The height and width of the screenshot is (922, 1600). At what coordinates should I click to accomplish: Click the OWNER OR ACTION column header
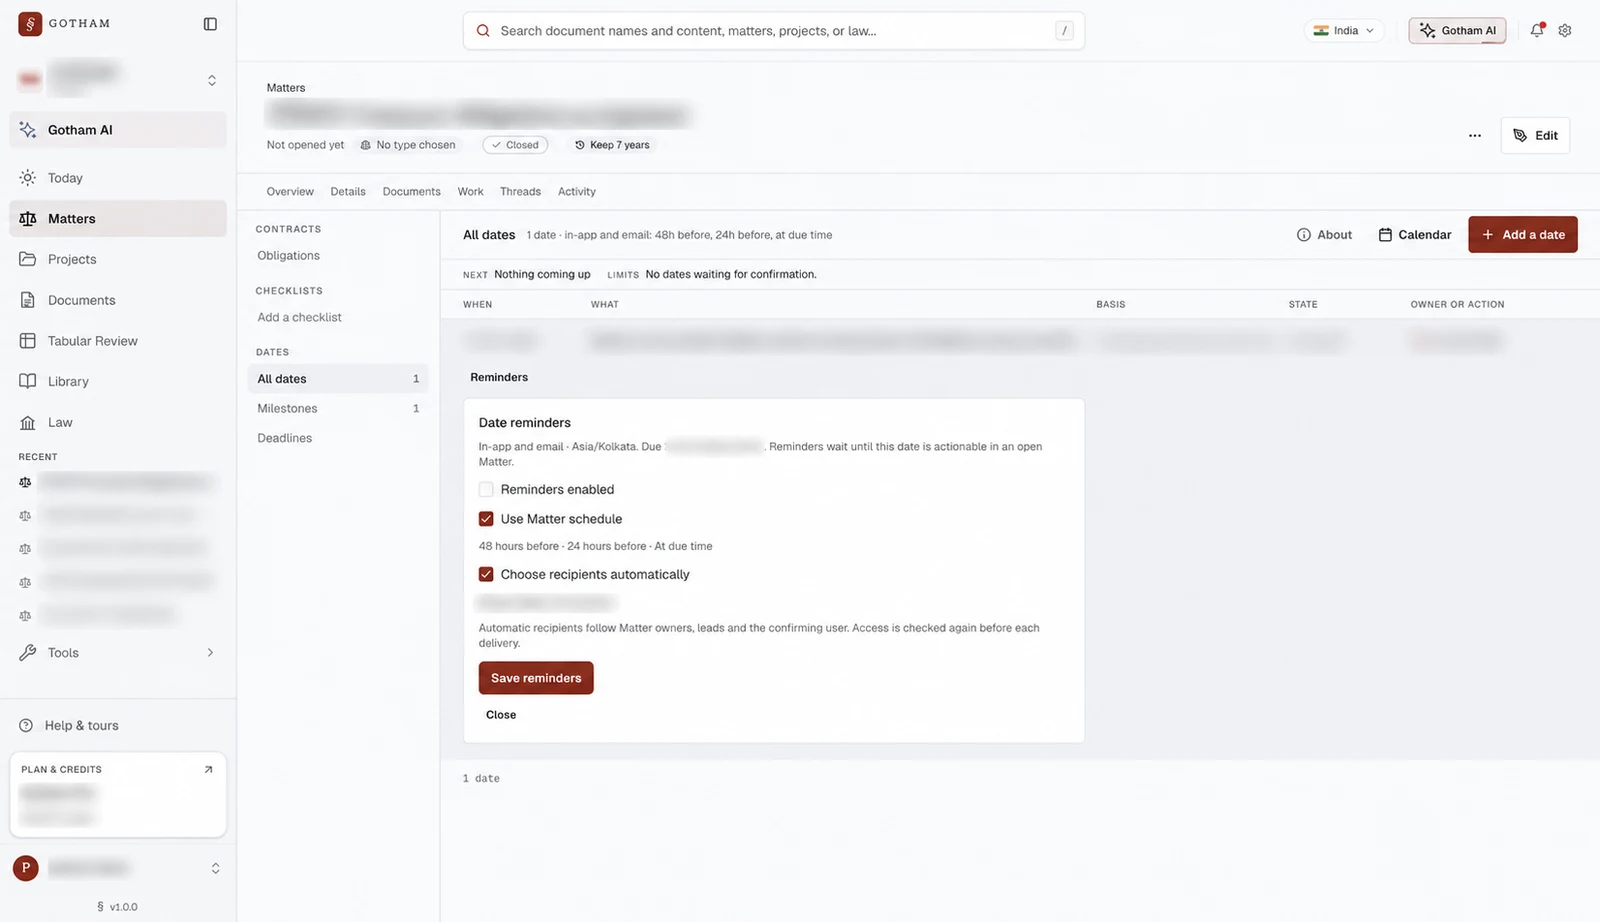[x=1457, y=304]
